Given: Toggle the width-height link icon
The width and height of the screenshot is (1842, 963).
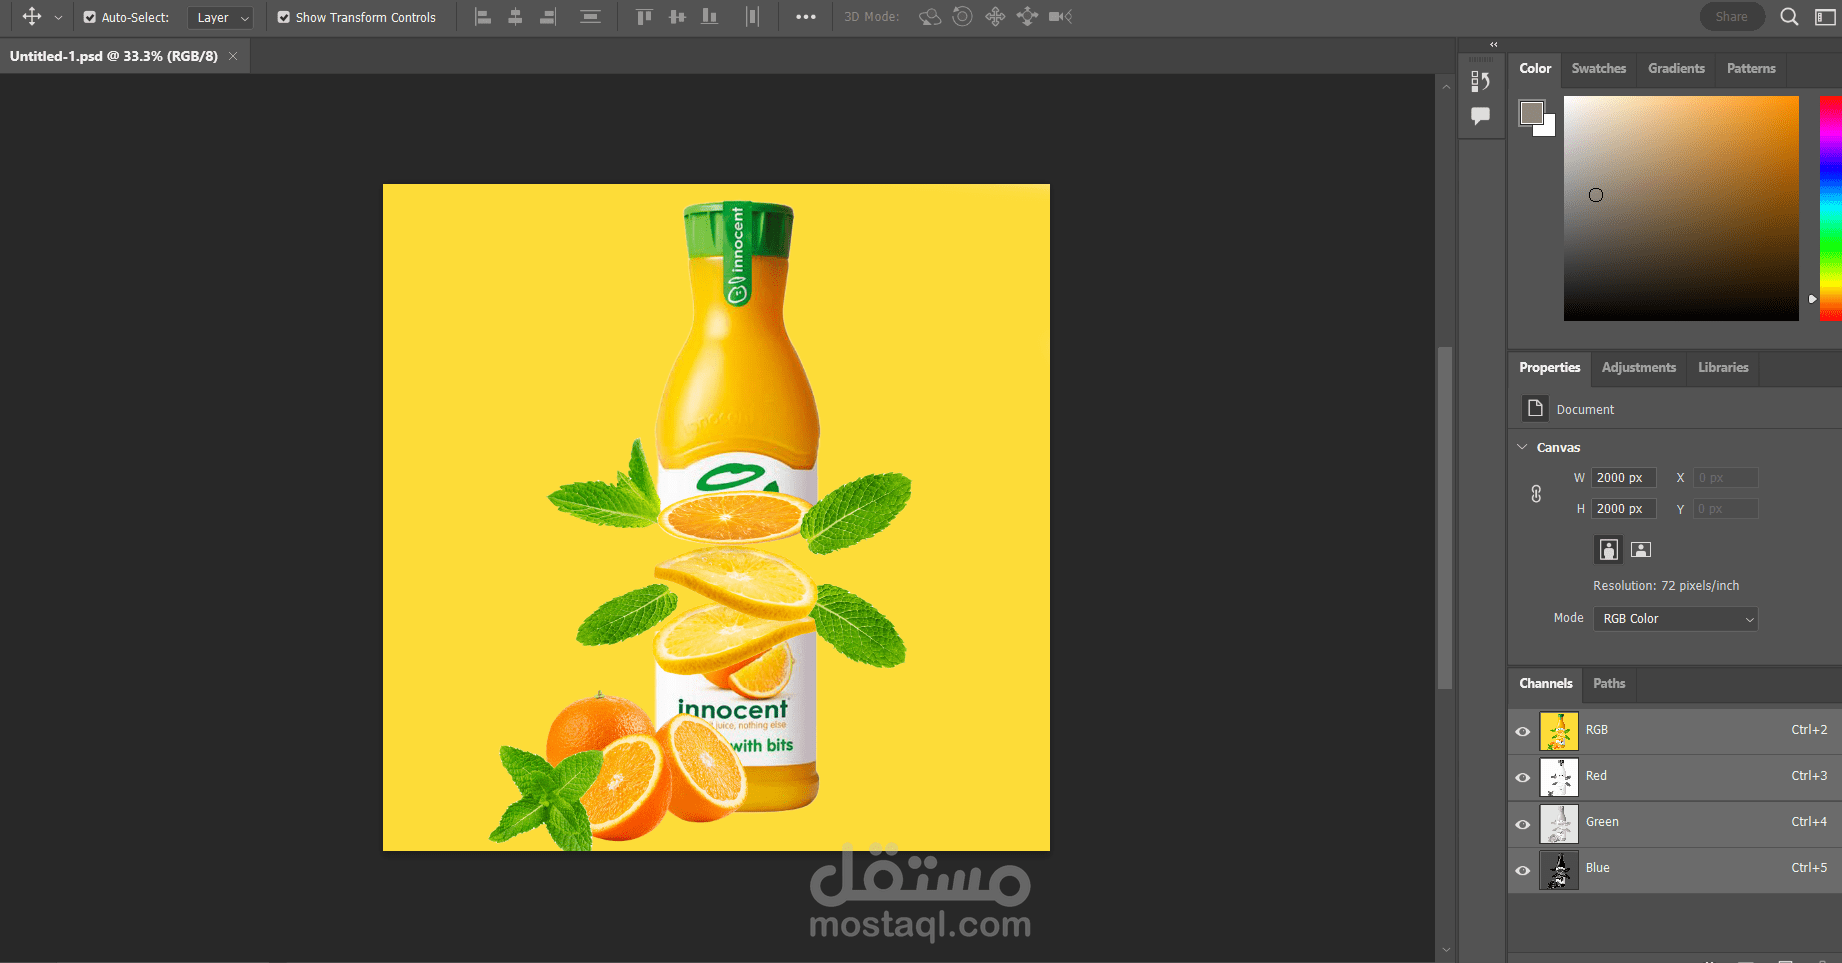Looking at the screenshot, I should tap(1536, 494).
